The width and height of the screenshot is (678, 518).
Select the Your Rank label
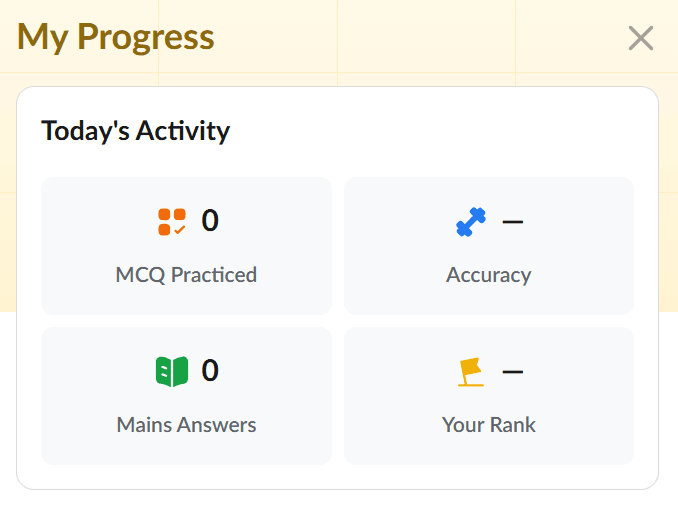pyautogui.click(x=488, y=425)
